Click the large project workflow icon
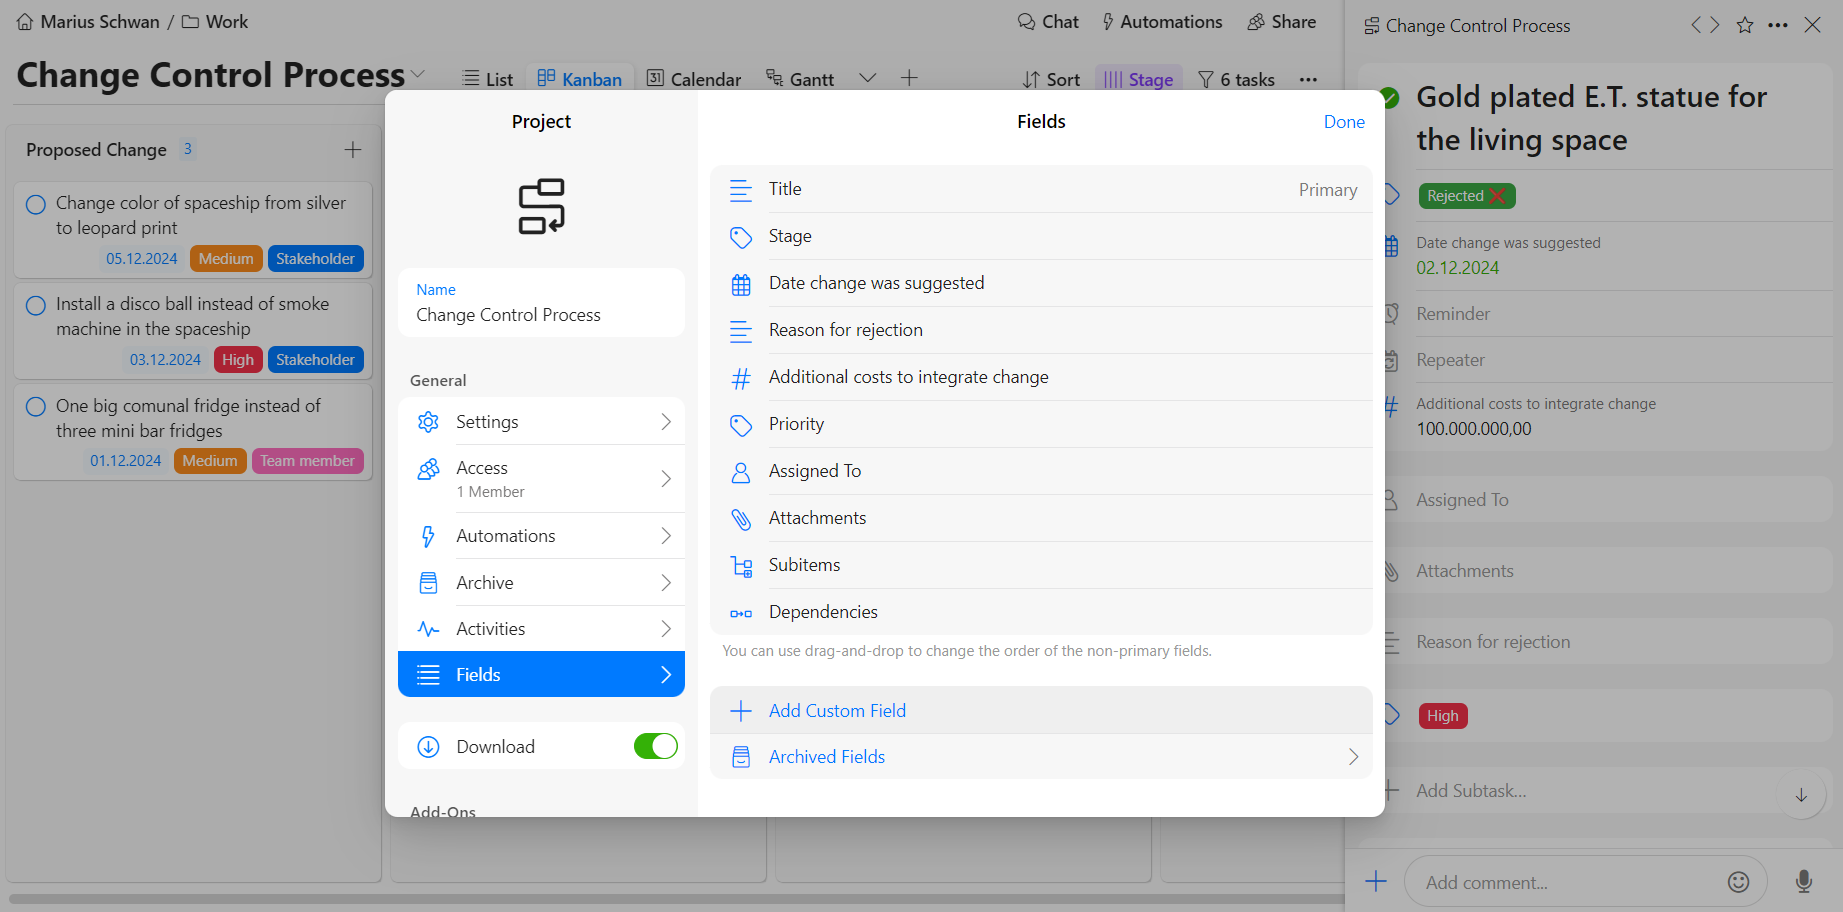This screenshot has height=912, width=1843. (541, 207)
